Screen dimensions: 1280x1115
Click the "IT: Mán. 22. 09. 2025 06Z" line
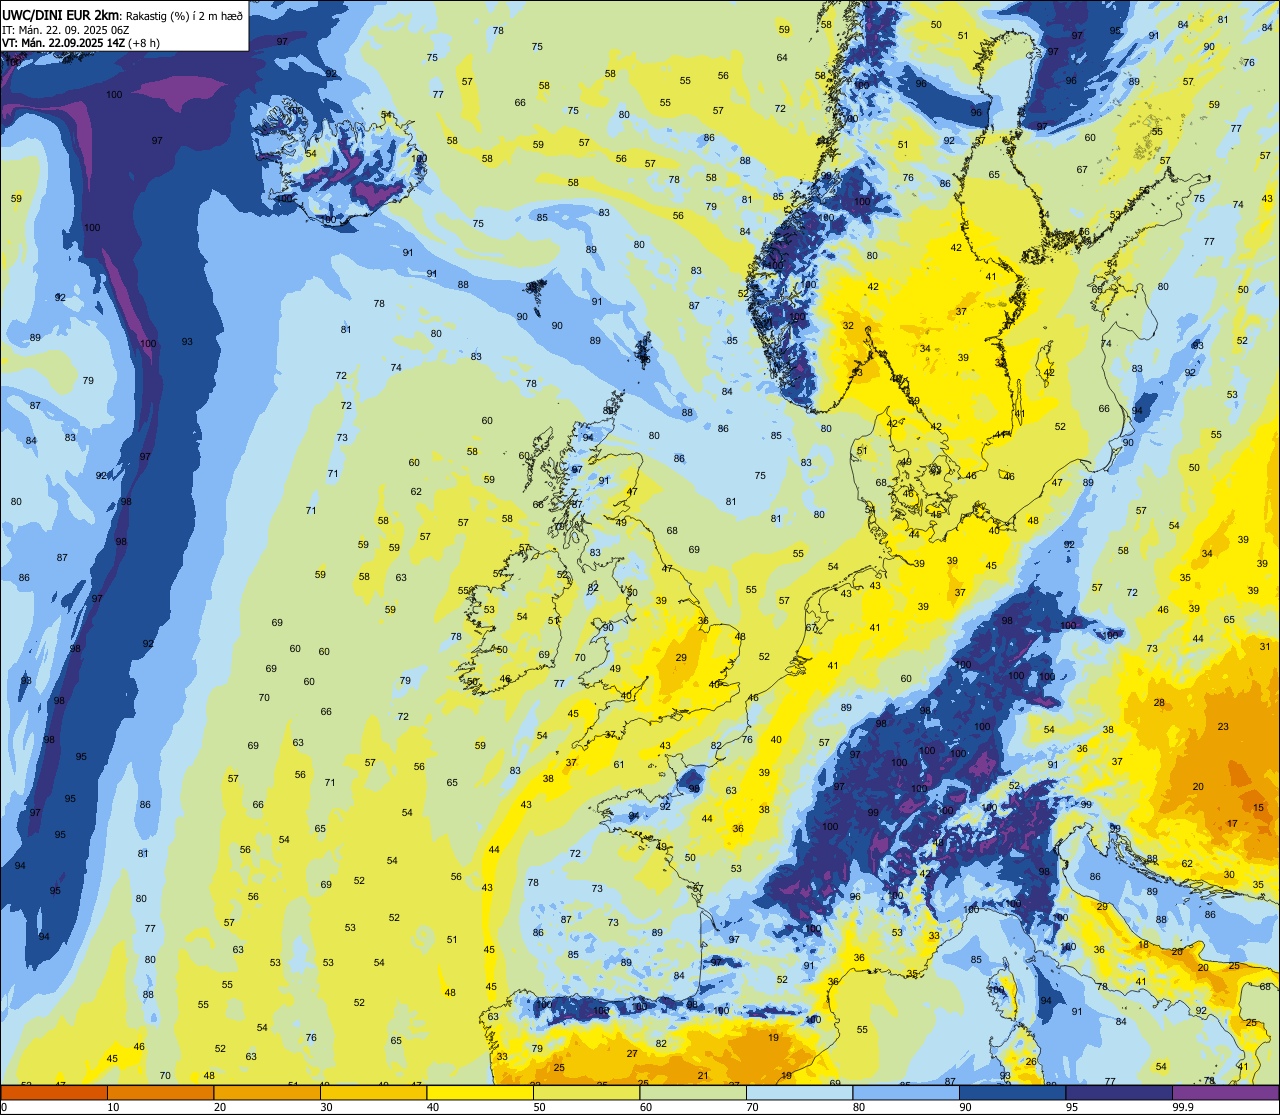66,30
